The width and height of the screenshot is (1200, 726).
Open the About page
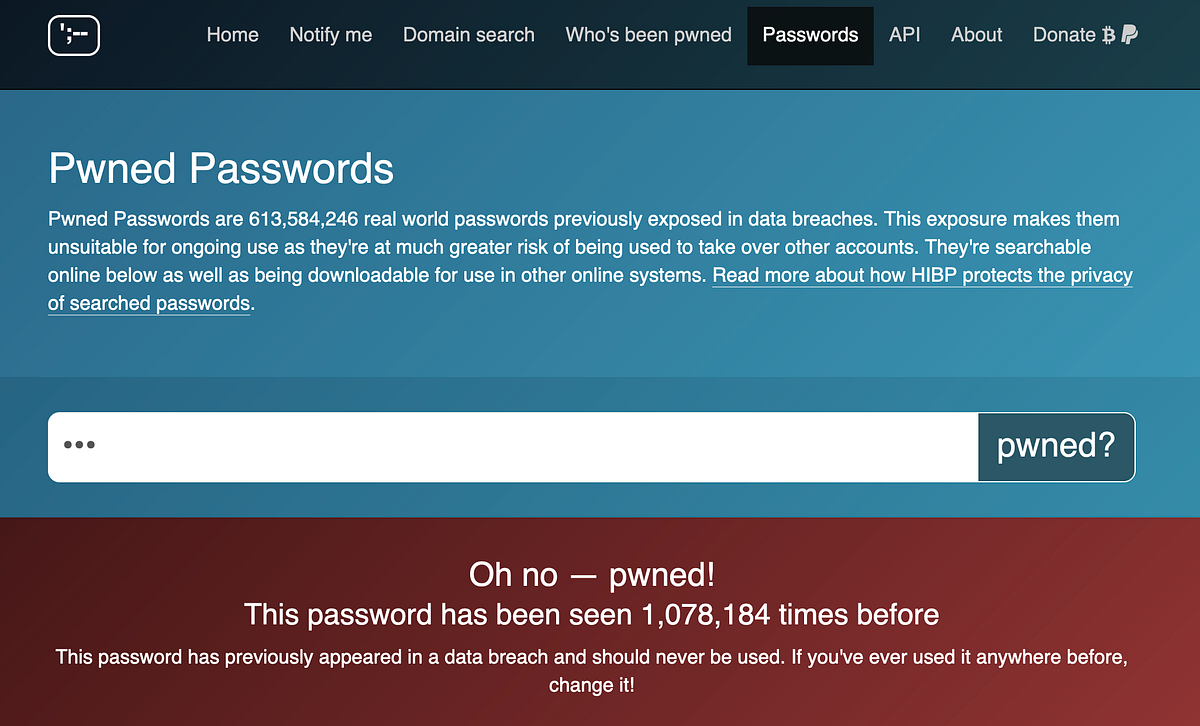[976, 34]
